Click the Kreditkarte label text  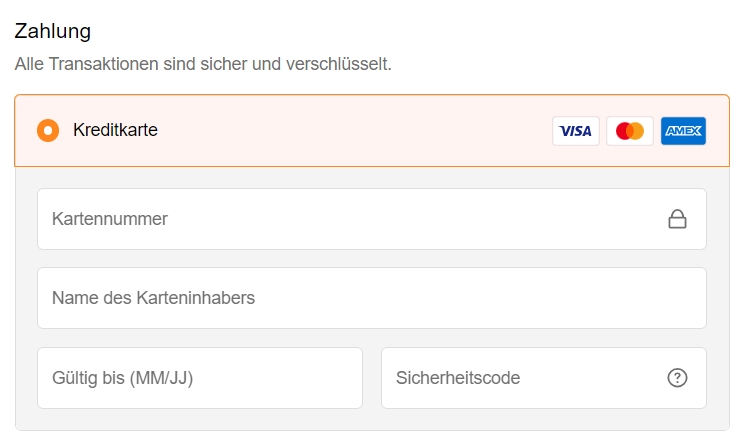pos(115,130)
